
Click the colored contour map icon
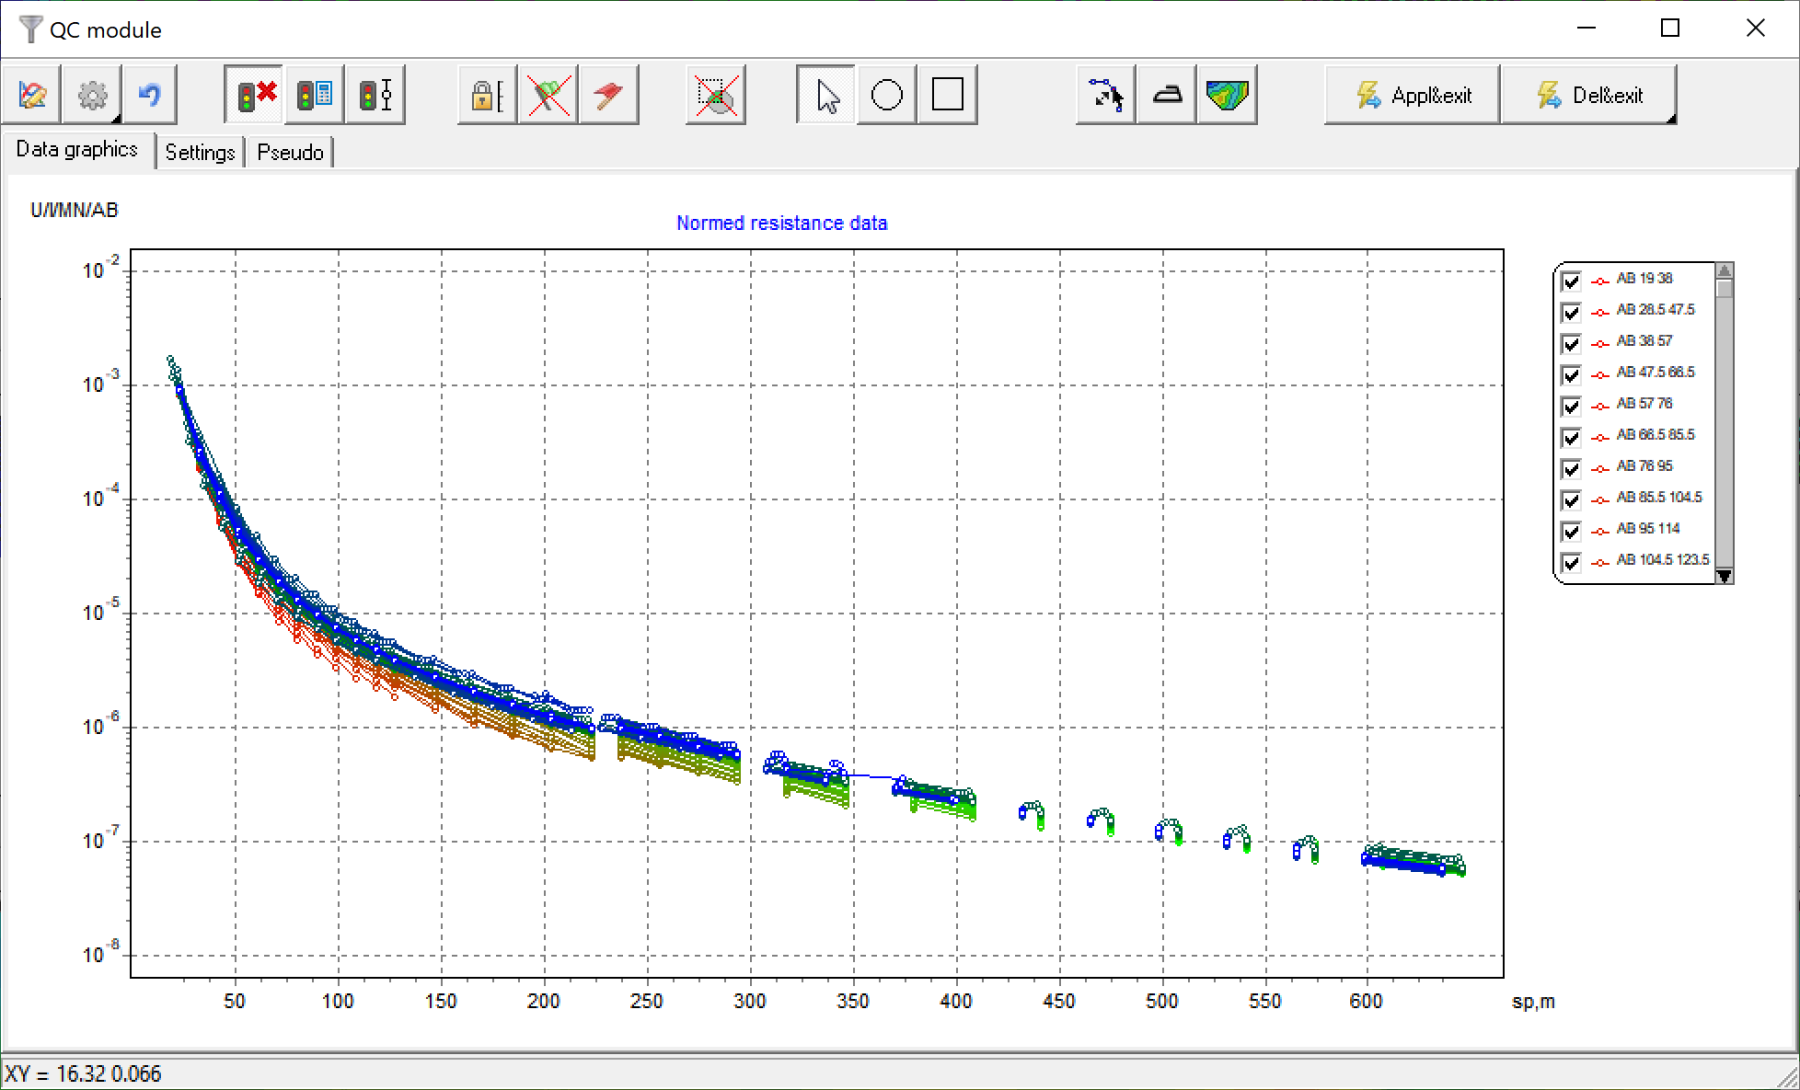tap(1227, 95)
